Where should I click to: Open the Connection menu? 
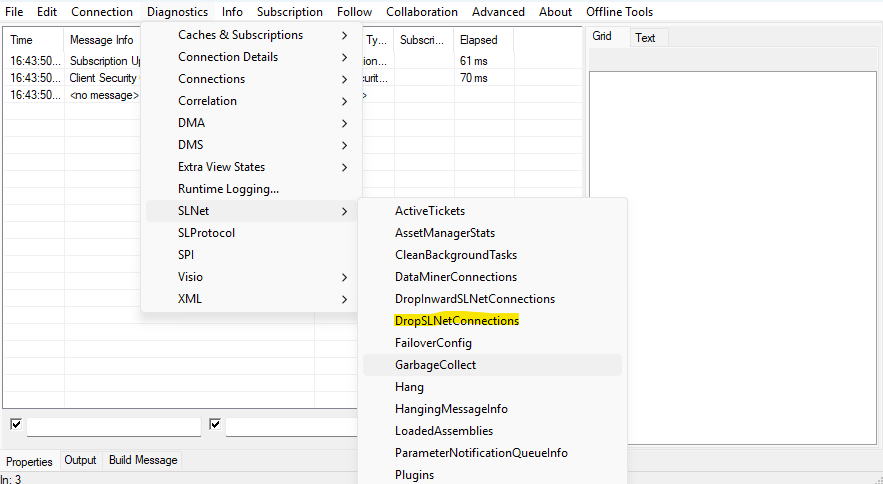point(102,12)
